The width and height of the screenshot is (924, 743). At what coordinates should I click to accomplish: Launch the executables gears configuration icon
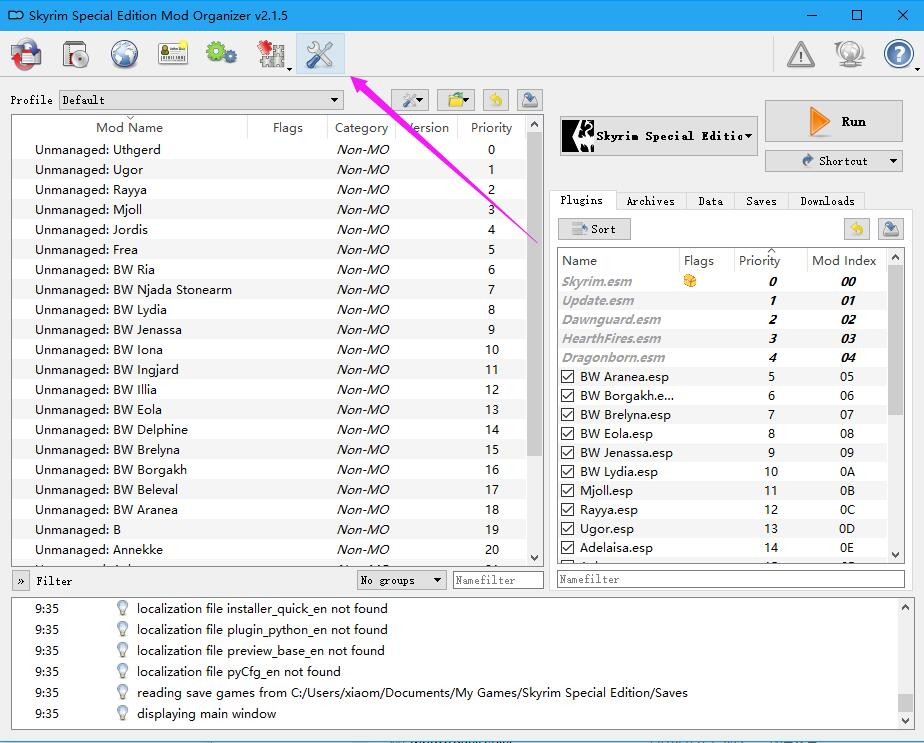222,53
